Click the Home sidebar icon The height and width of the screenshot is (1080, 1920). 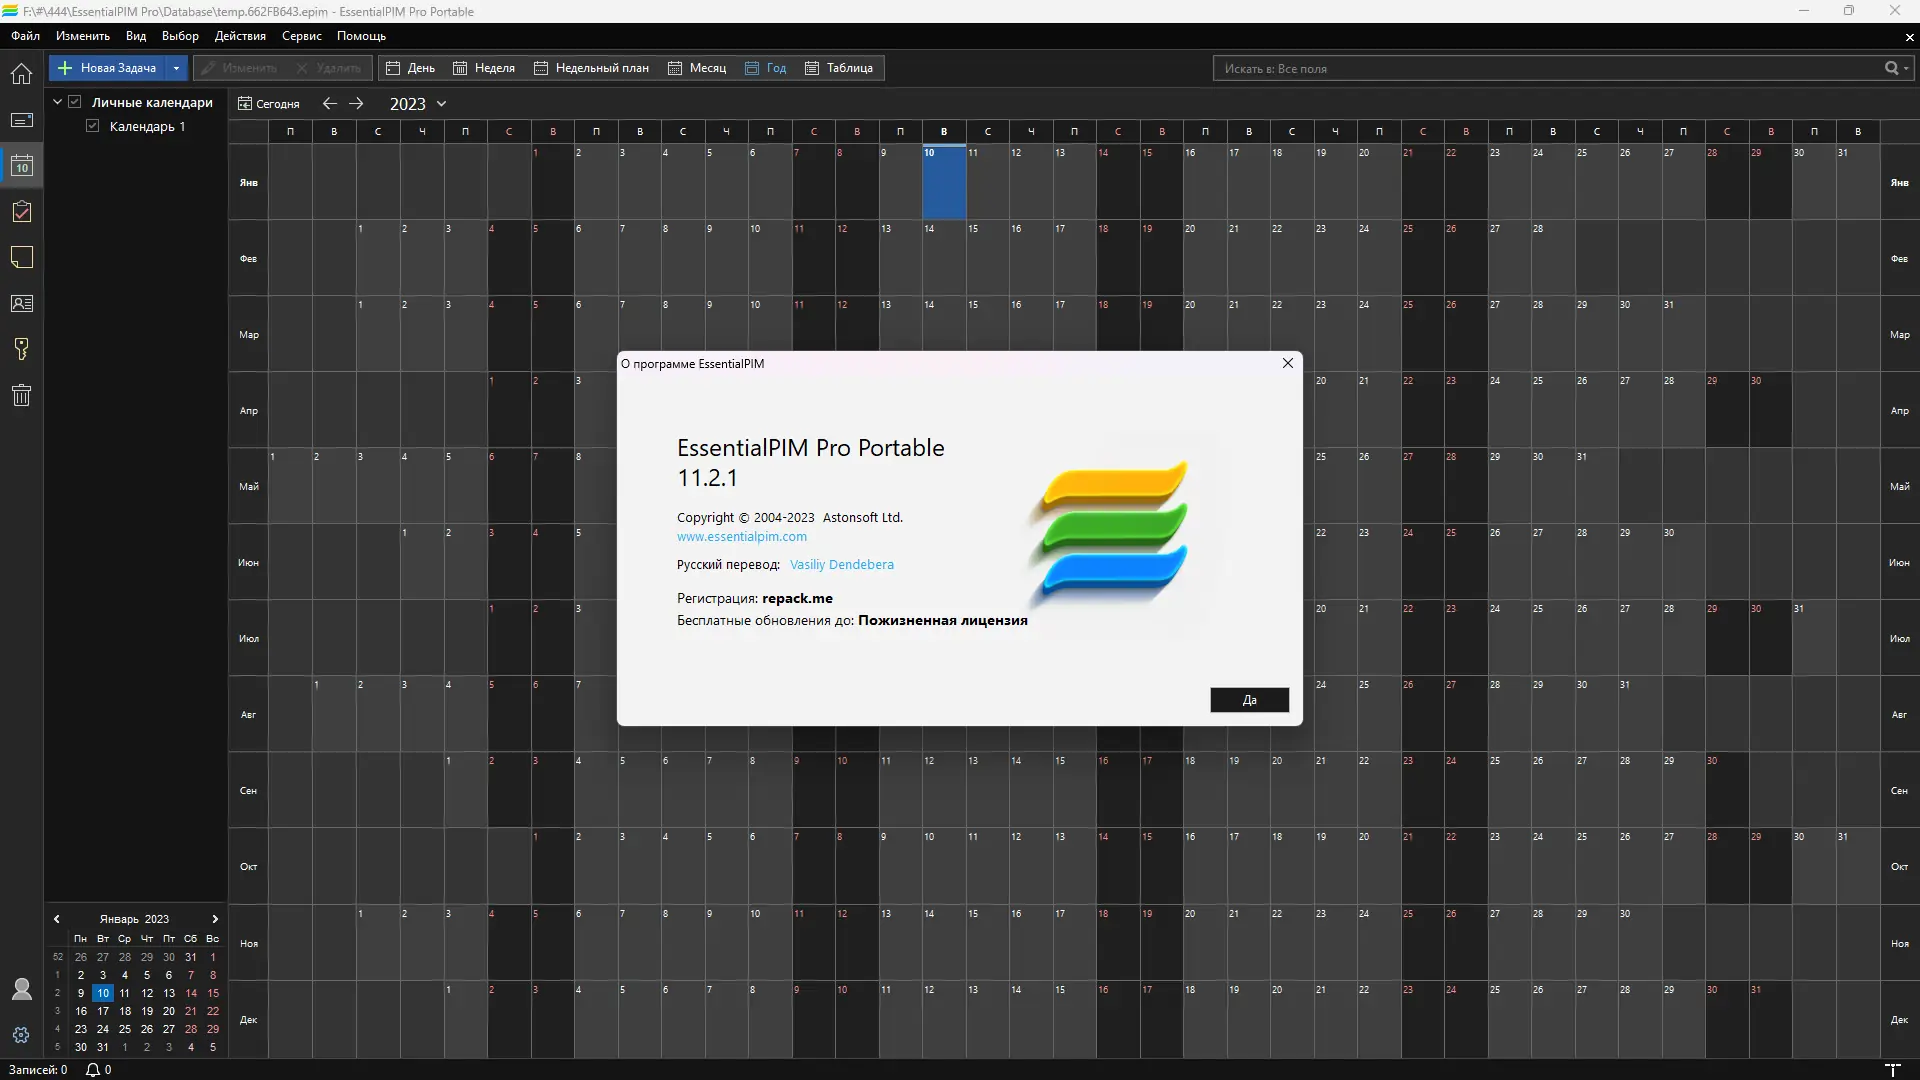pyautogui.click(x=21, y=74)
